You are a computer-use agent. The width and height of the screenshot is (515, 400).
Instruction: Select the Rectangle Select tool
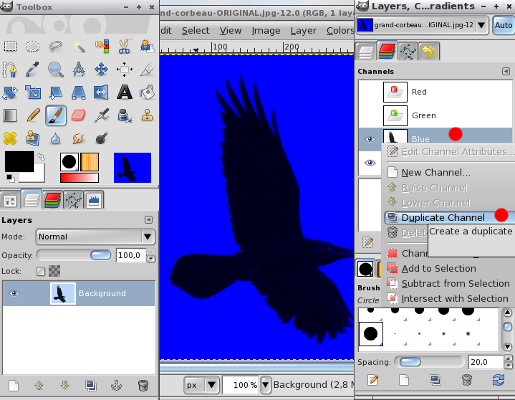(x=10, y=46)
